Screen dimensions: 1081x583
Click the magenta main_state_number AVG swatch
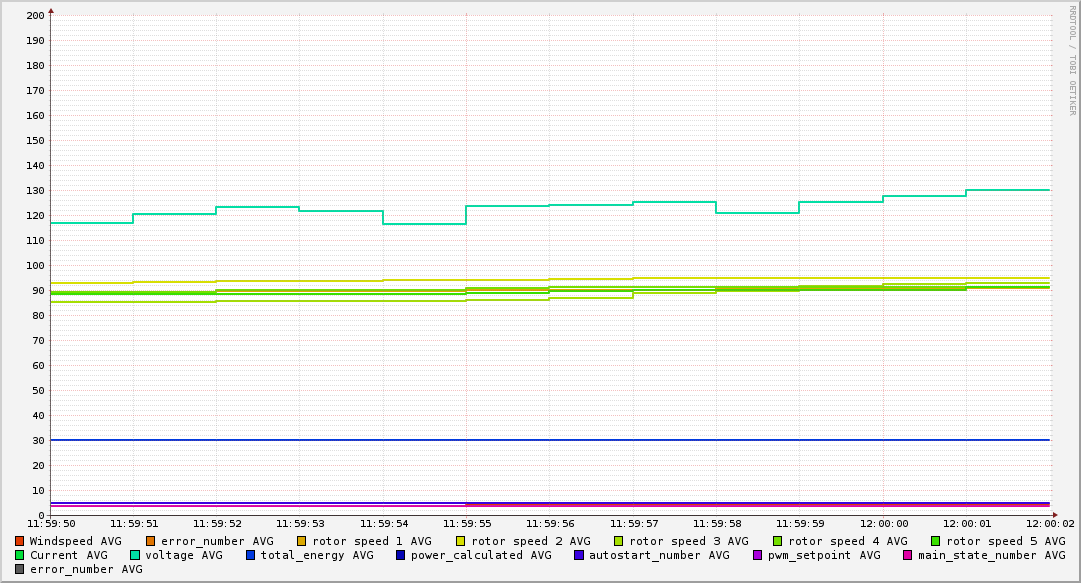[907, 555]
